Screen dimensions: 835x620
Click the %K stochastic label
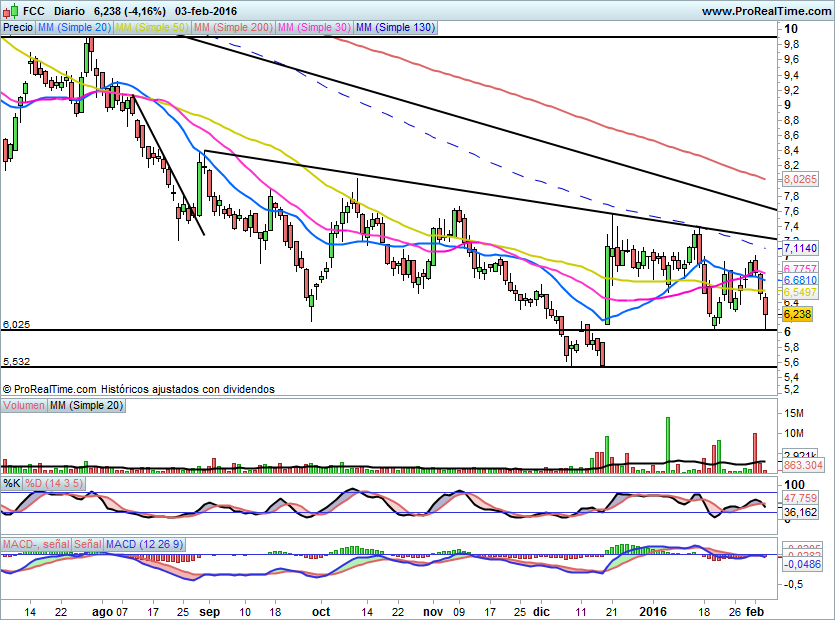click(12, 484)
